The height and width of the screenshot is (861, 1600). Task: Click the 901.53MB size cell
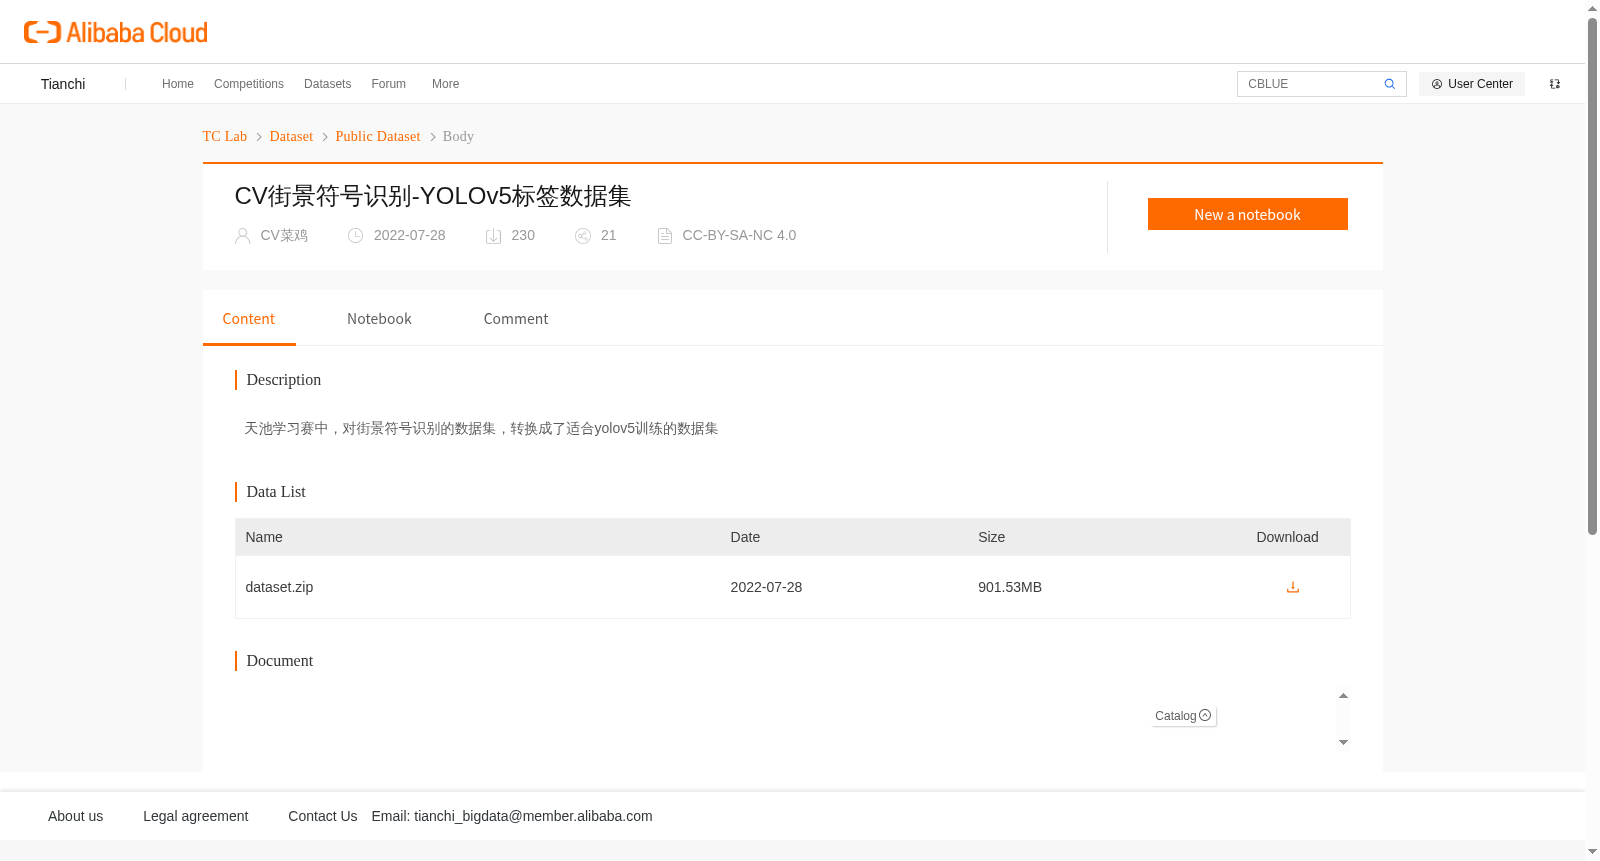(1010, 587)
